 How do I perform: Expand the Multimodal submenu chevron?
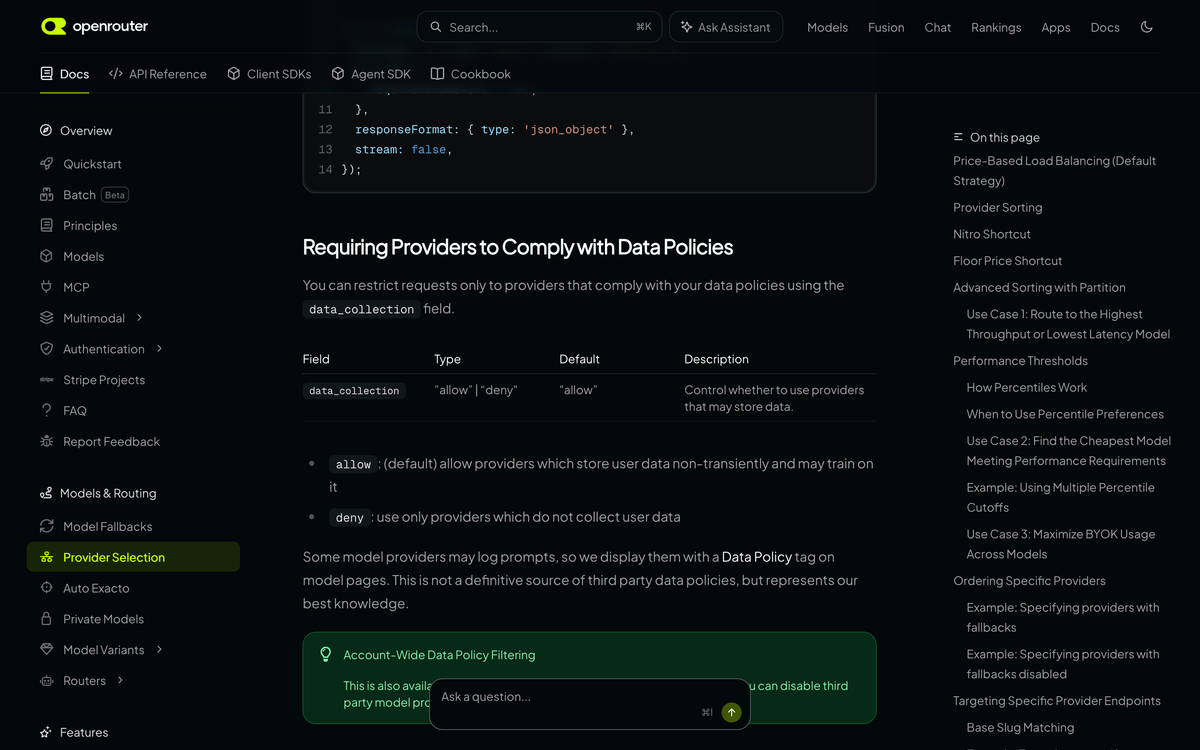coord(139,318)
